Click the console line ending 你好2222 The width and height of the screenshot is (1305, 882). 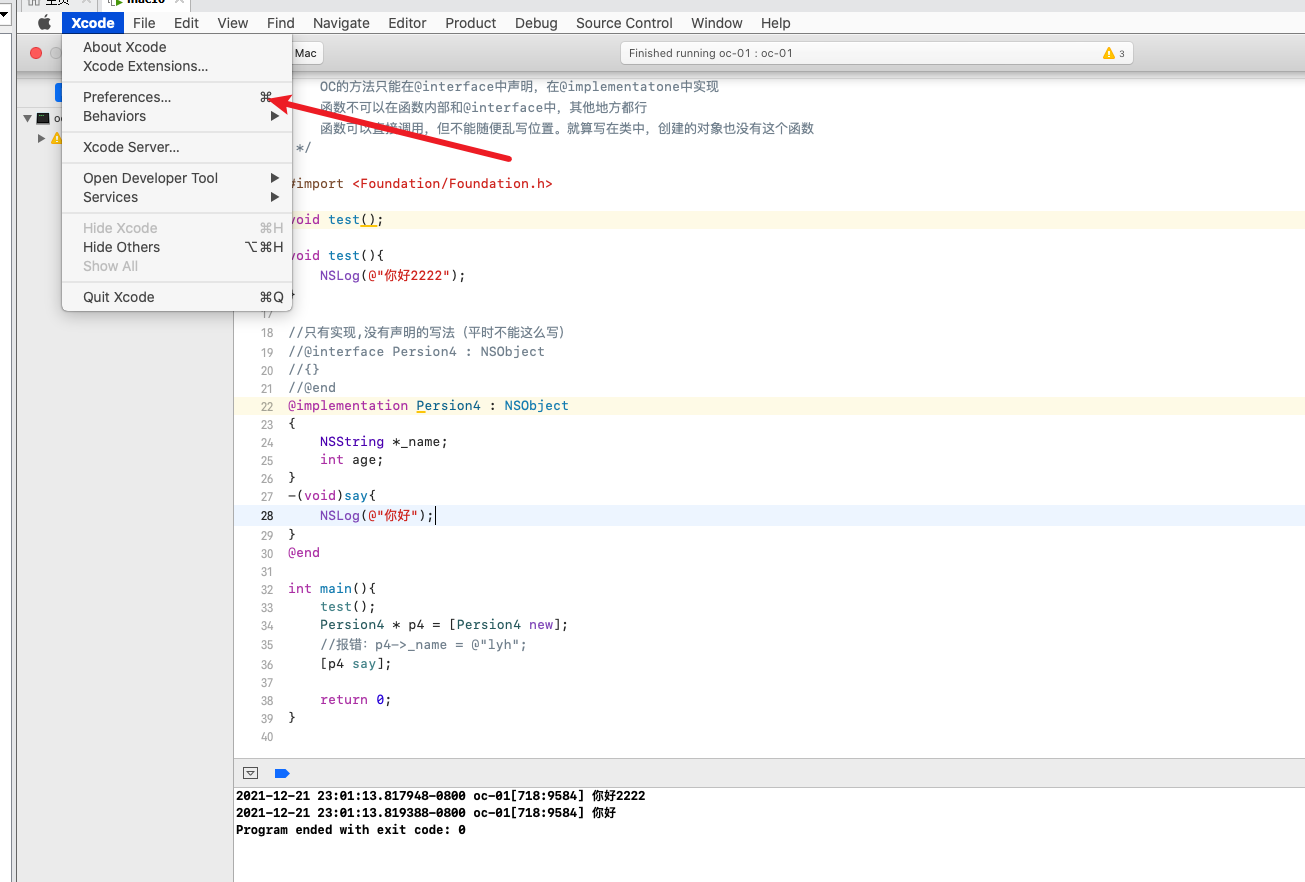click(x=440, y=796)
